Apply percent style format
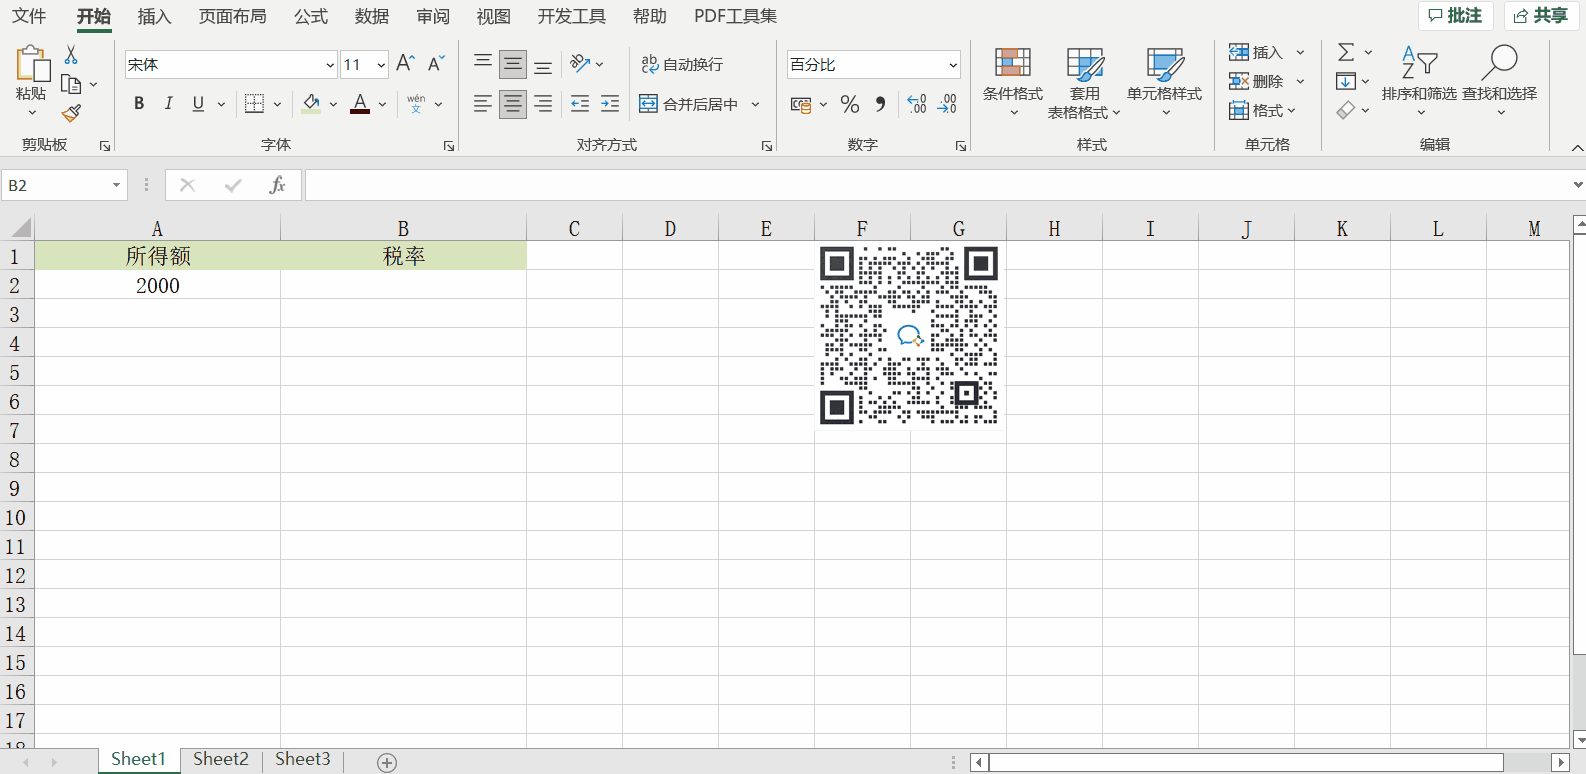The height and width of the screenshot is (774, 1586). pos(850,104)
